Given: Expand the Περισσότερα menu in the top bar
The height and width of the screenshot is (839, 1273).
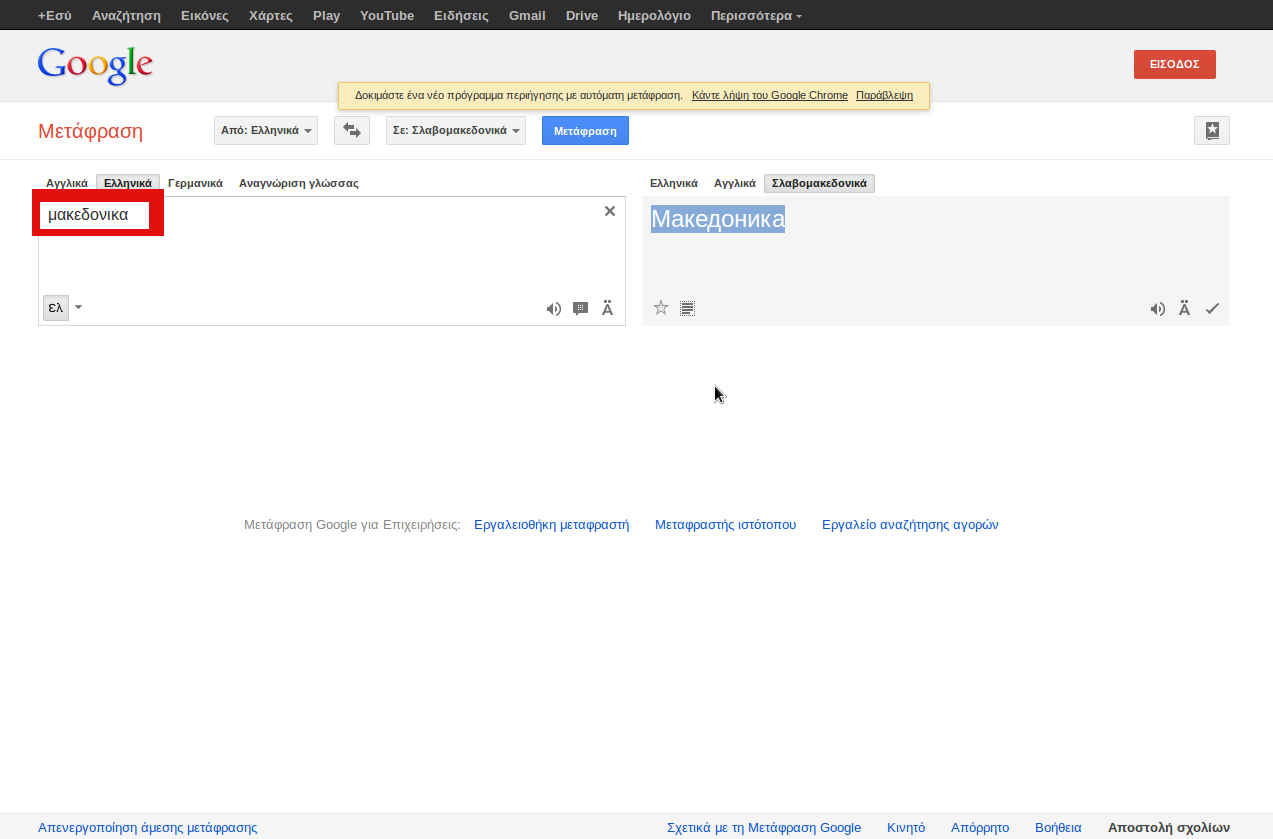Looking at the screenshot, I should 756,16.
